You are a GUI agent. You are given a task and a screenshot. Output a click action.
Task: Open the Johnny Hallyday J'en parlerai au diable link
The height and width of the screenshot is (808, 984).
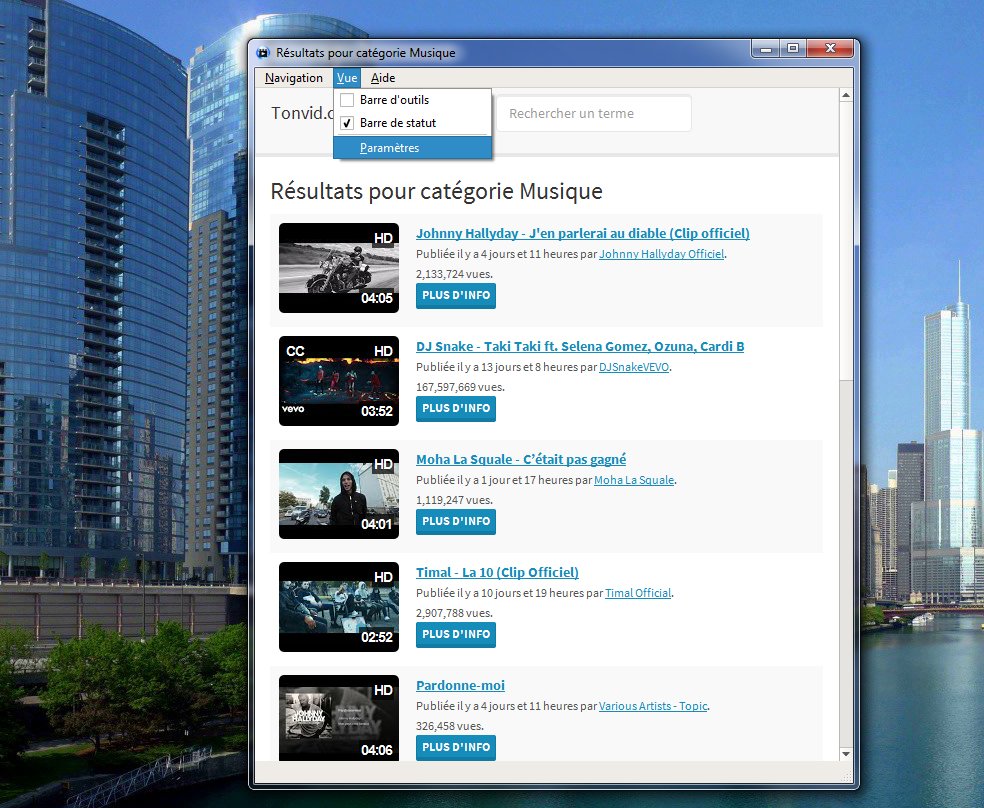(x=582, y=233)
